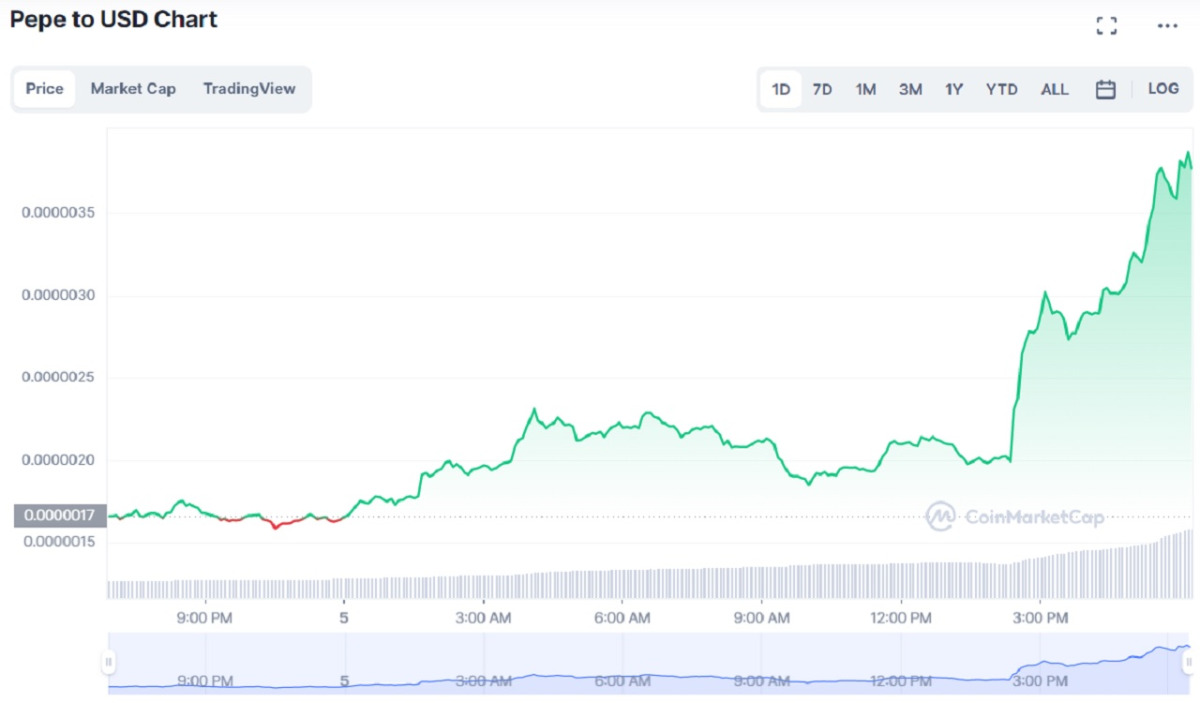Click the 12:00 PM main axis label
The width and height of the screenshot is (1200, 703).
tap(900, 618)
